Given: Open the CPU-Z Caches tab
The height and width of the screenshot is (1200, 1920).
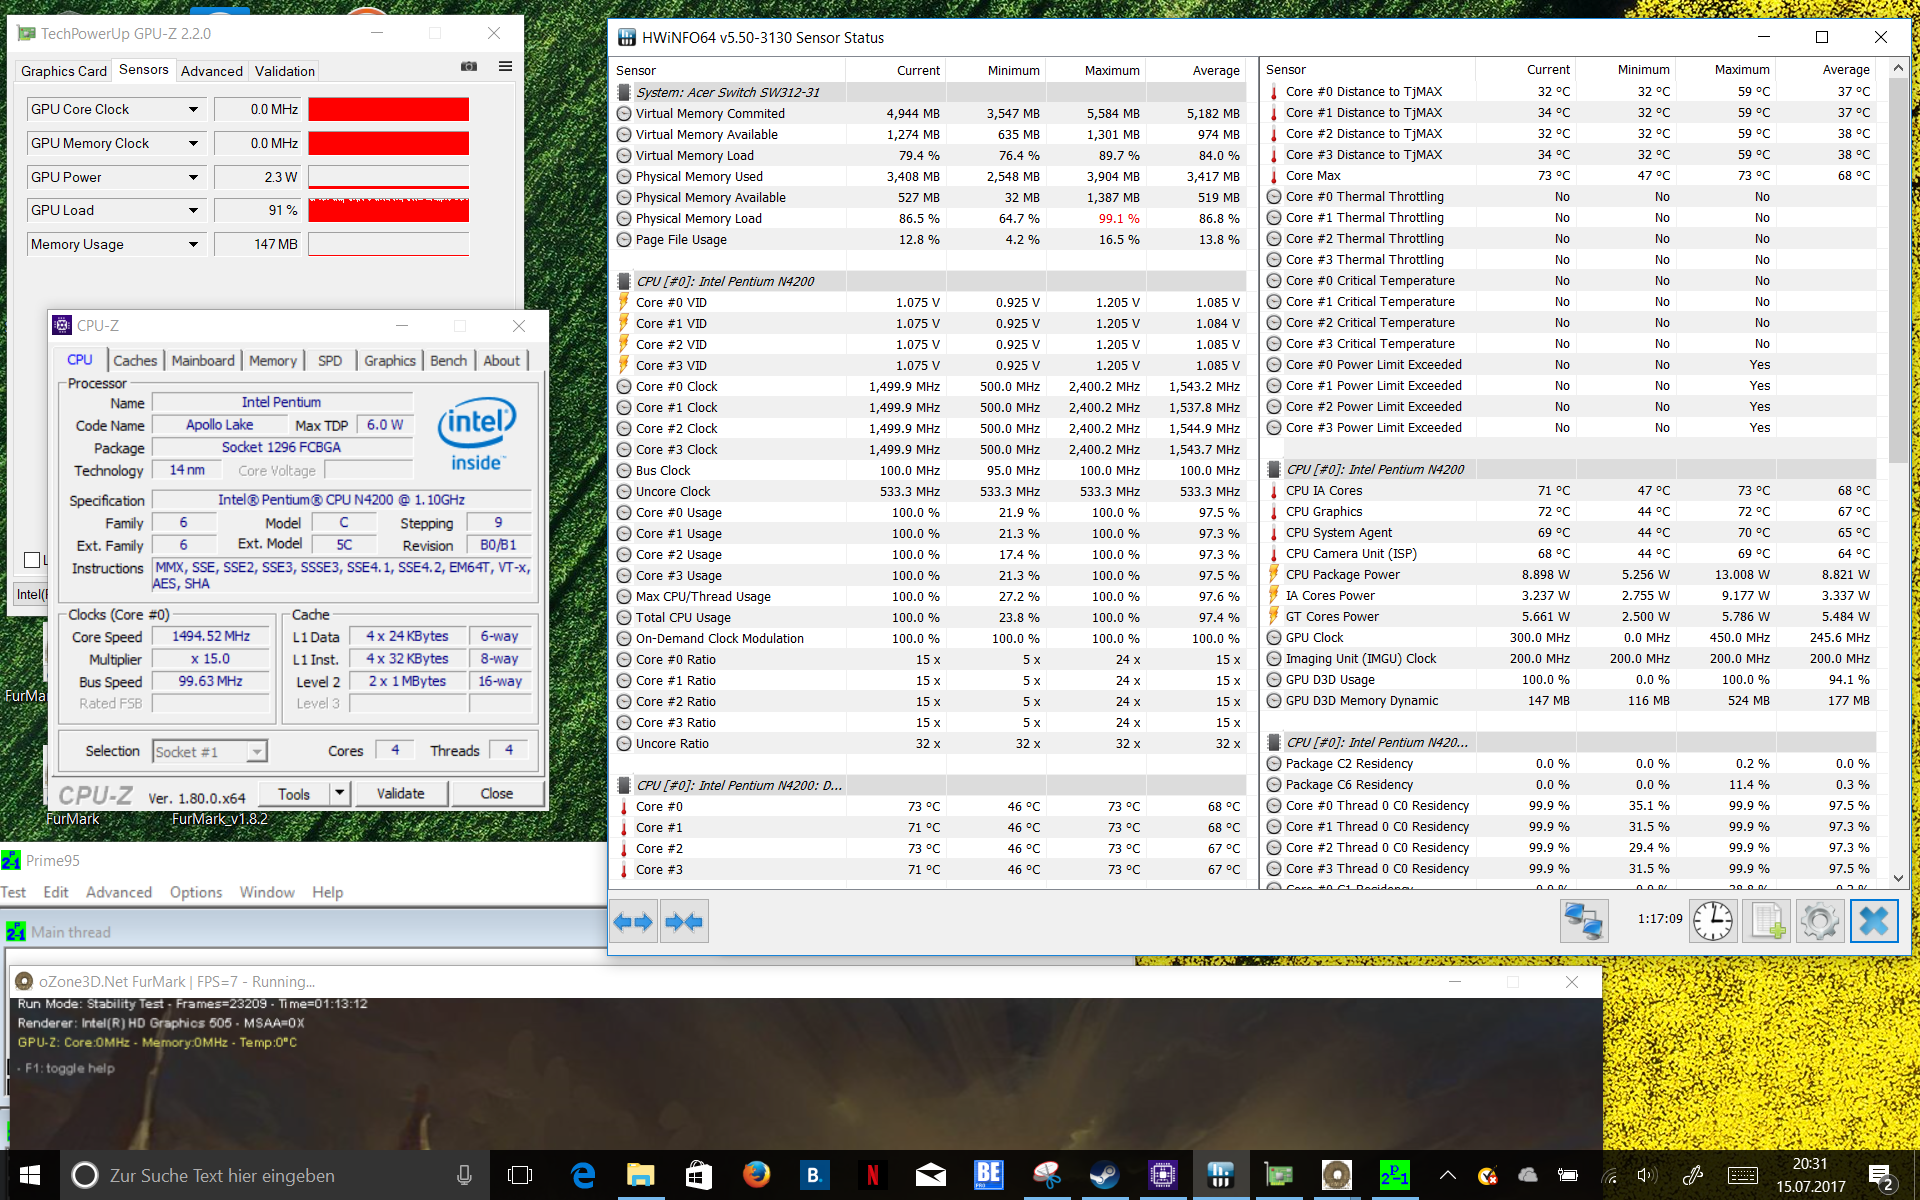Looking at the screenshot, I should [x=135, y=360].
